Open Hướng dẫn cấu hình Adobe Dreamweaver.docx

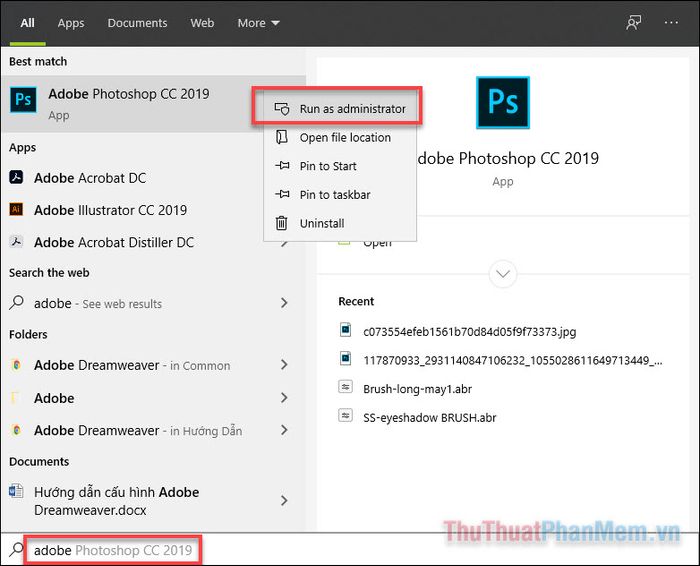[x=153, y=500]
